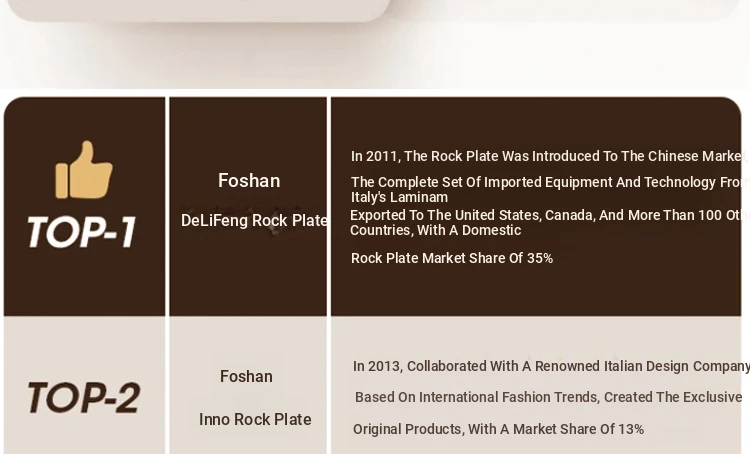
Task: Click the rounded beige card at the top
Action: (199, 10)
